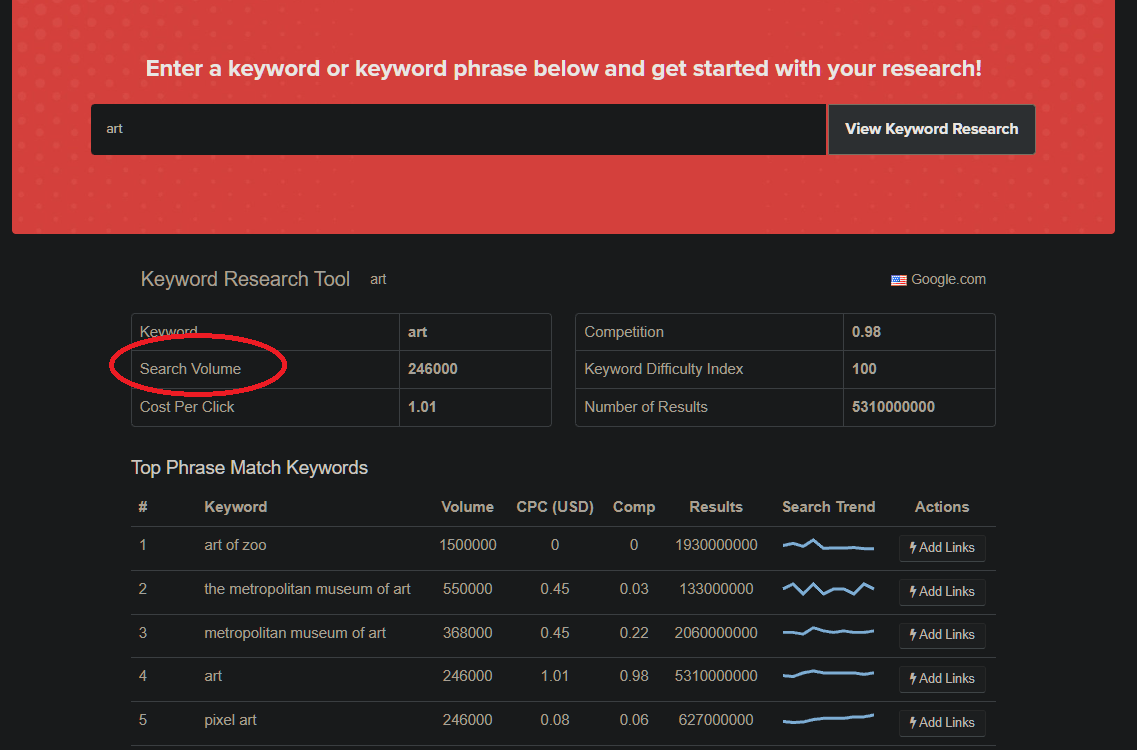This screenshot has width=1137, height=750.
Task: Click the Number of Results label
Action: point(646,407)
